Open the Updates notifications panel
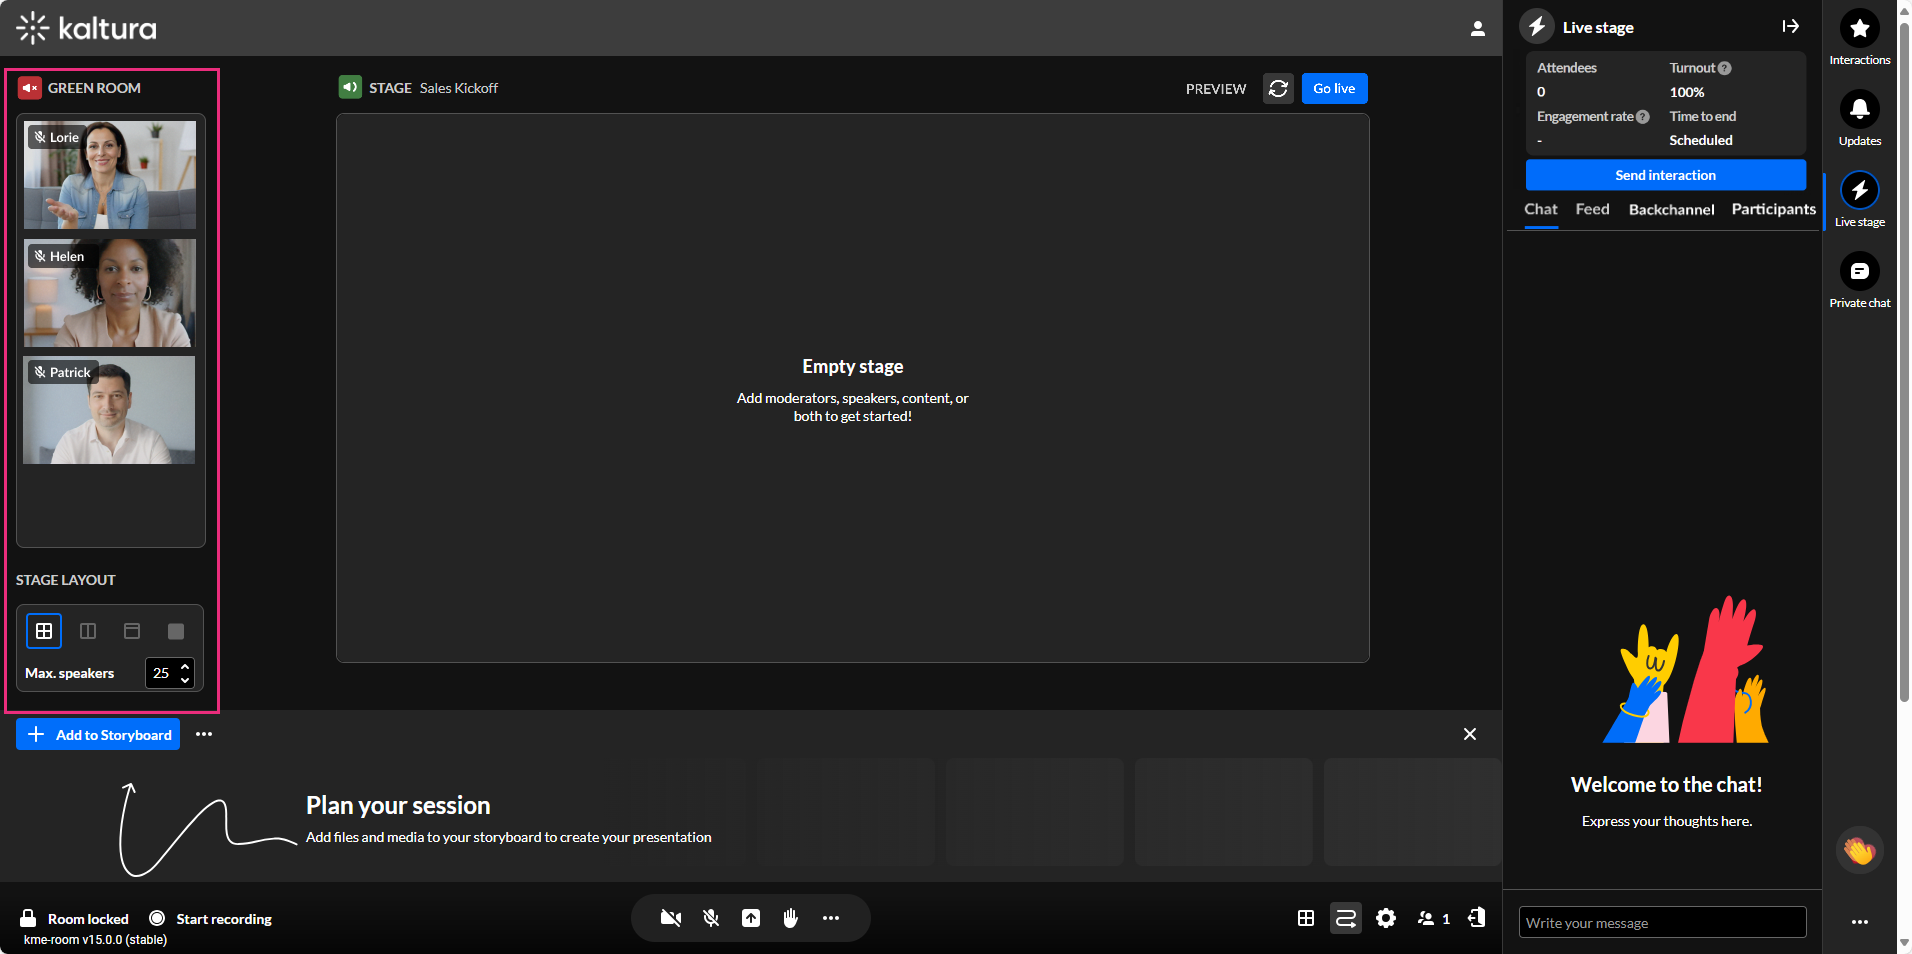Image resolution: width=1912 pixels, height=954 pixels. pyautogui.click(x=1860, y=119)
